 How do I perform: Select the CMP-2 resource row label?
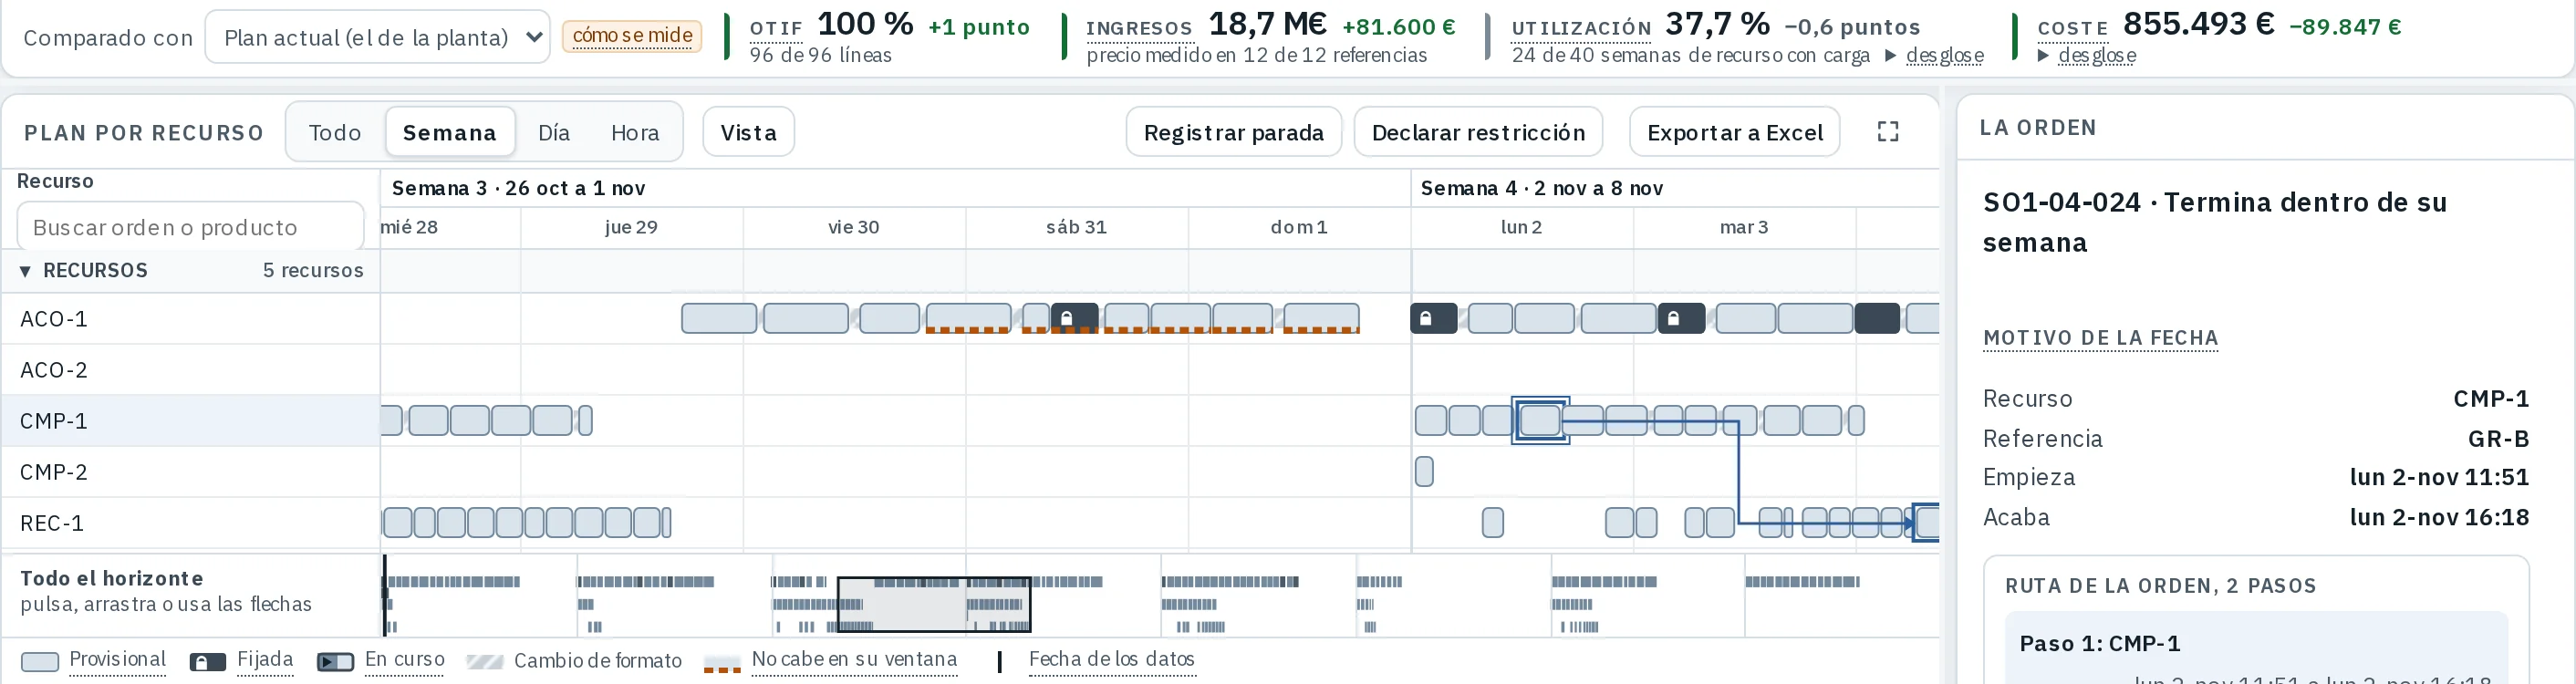[54, 472]
